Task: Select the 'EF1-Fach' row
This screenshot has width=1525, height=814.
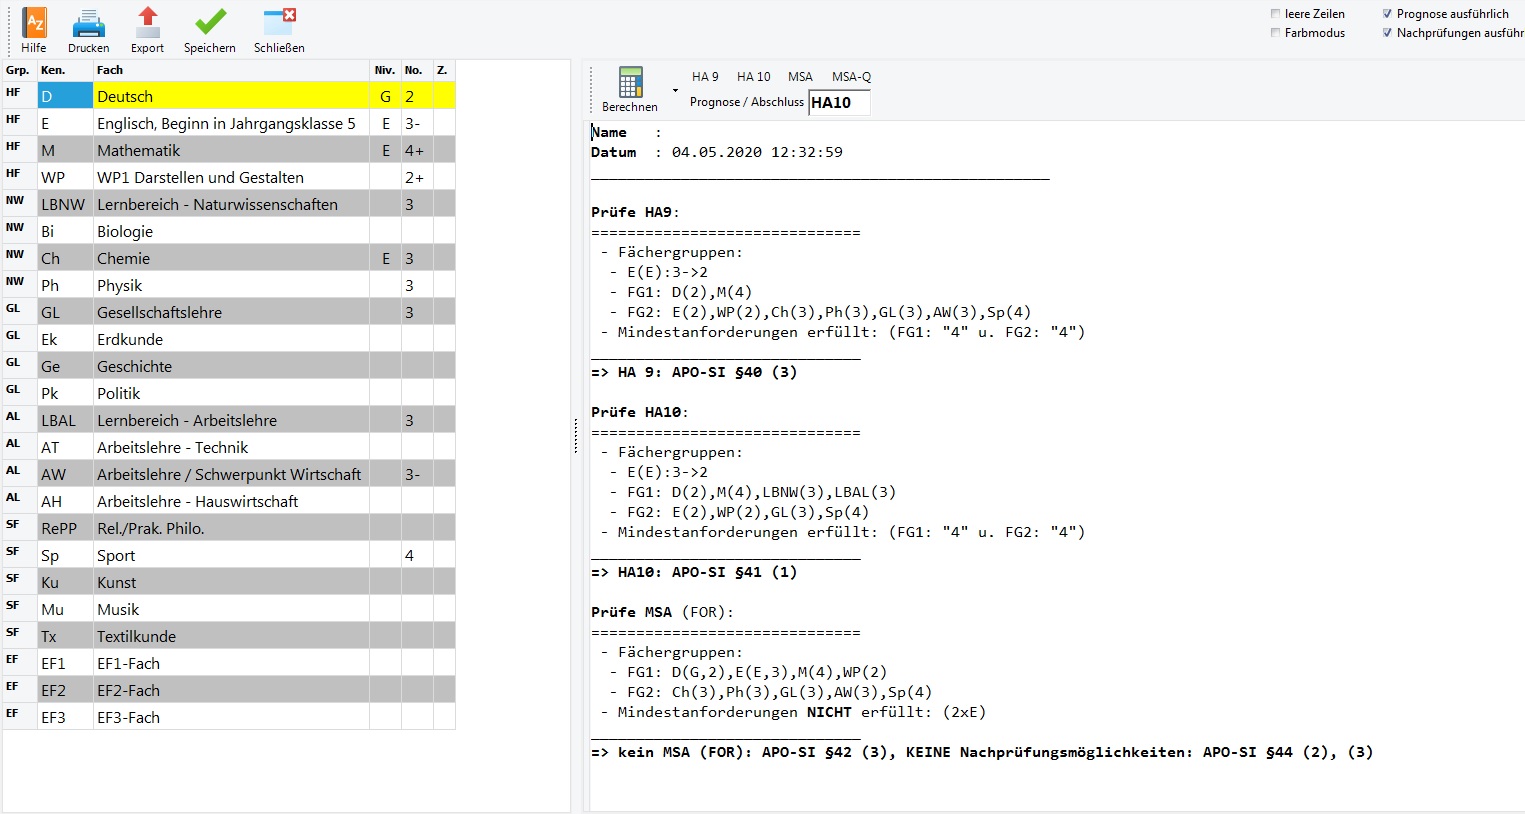Action: [229, 663]
